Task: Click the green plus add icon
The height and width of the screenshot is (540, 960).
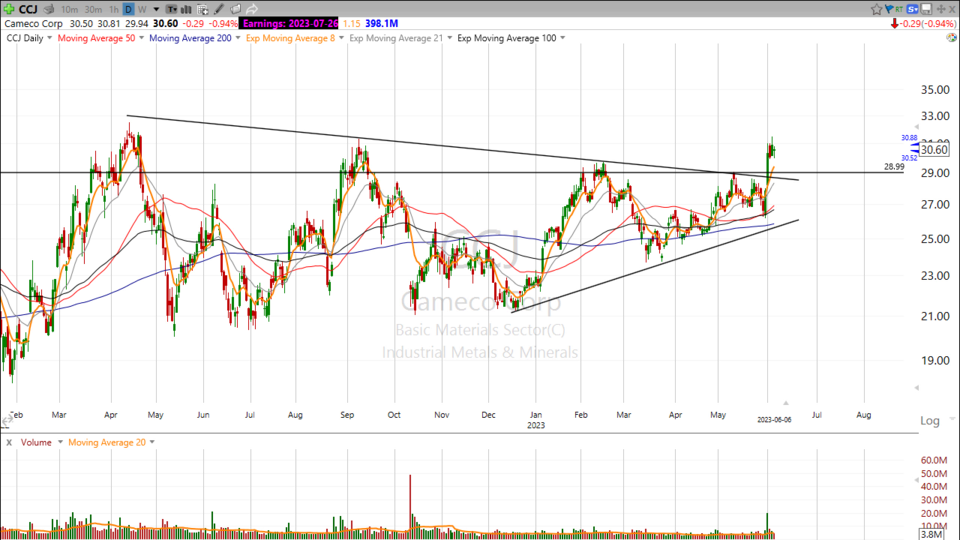Action: (9, 9)
